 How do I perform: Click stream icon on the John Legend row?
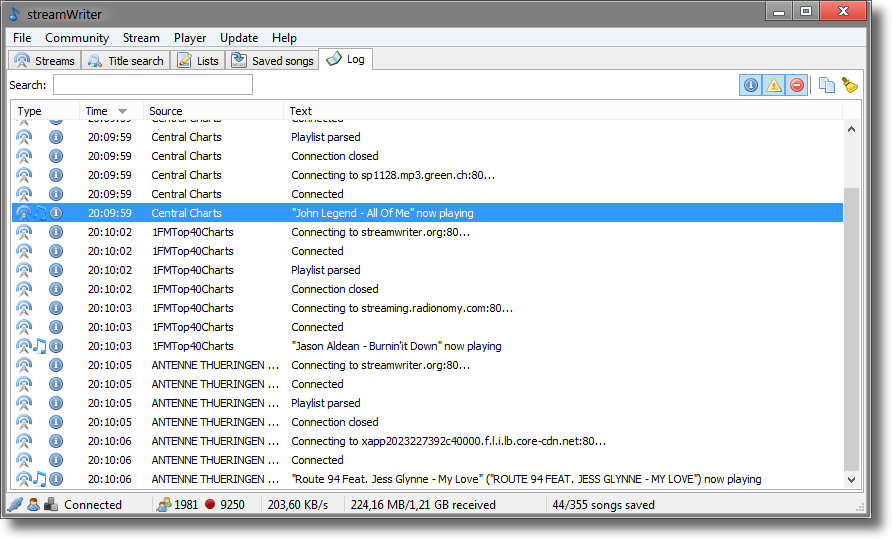tap(24, 213)
